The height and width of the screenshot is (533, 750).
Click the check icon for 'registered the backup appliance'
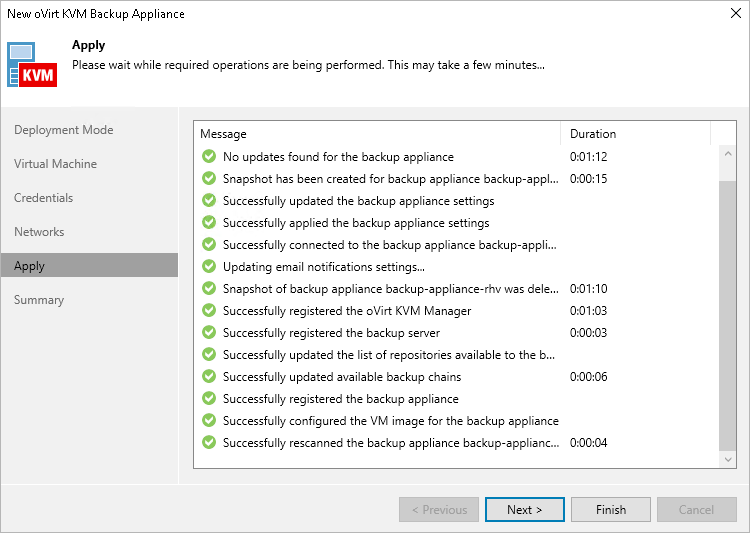tap(209, 398)
